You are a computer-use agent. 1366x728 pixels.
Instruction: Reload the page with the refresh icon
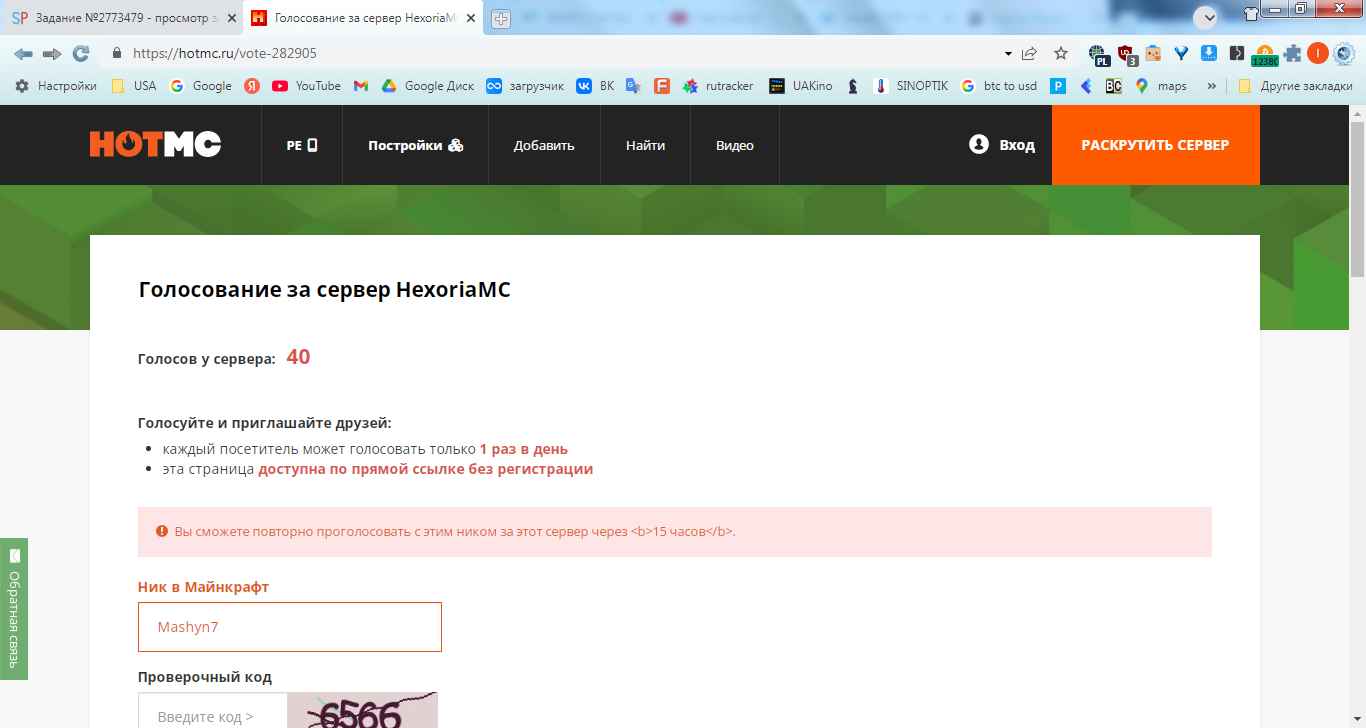pyautogui.click(x=81, y=53)
